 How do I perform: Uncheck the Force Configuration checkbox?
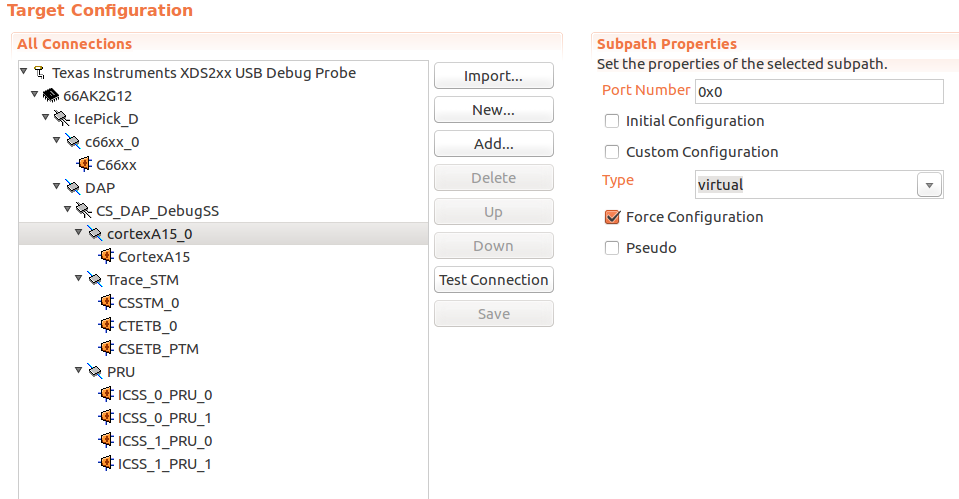[612, 217]
